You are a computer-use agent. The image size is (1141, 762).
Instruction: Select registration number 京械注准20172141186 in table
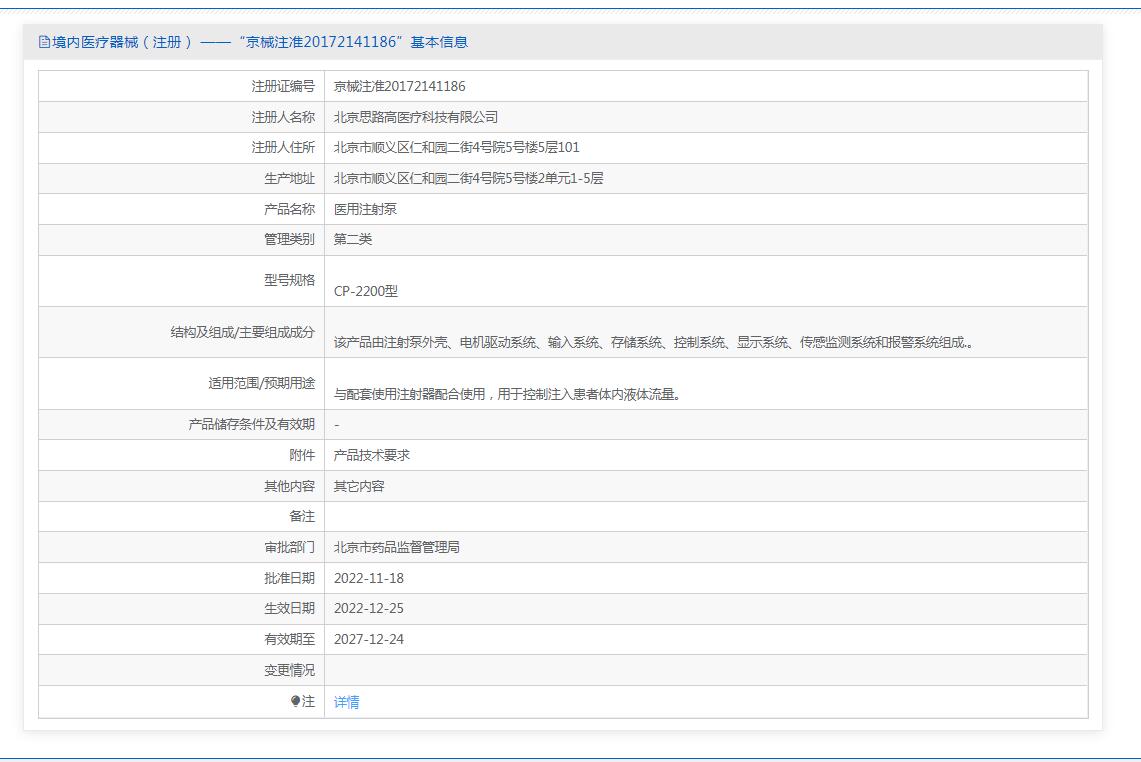pos(399,87)
